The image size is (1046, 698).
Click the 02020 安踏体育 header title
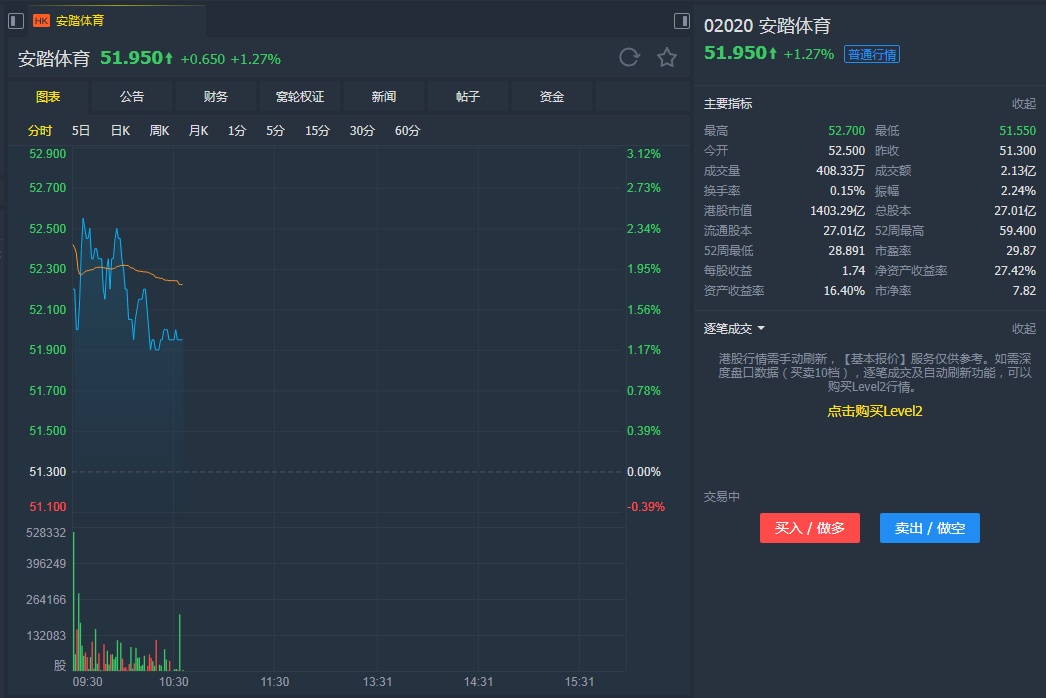[x=767, y=26]
